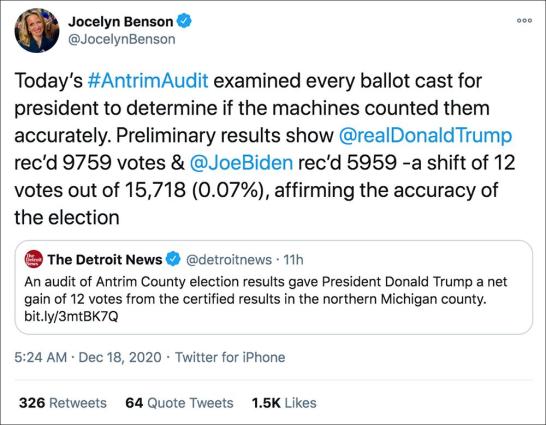The image size is (546, 425).
Task: Click the Jocelyn Benson display name
Action: point(120,22)
